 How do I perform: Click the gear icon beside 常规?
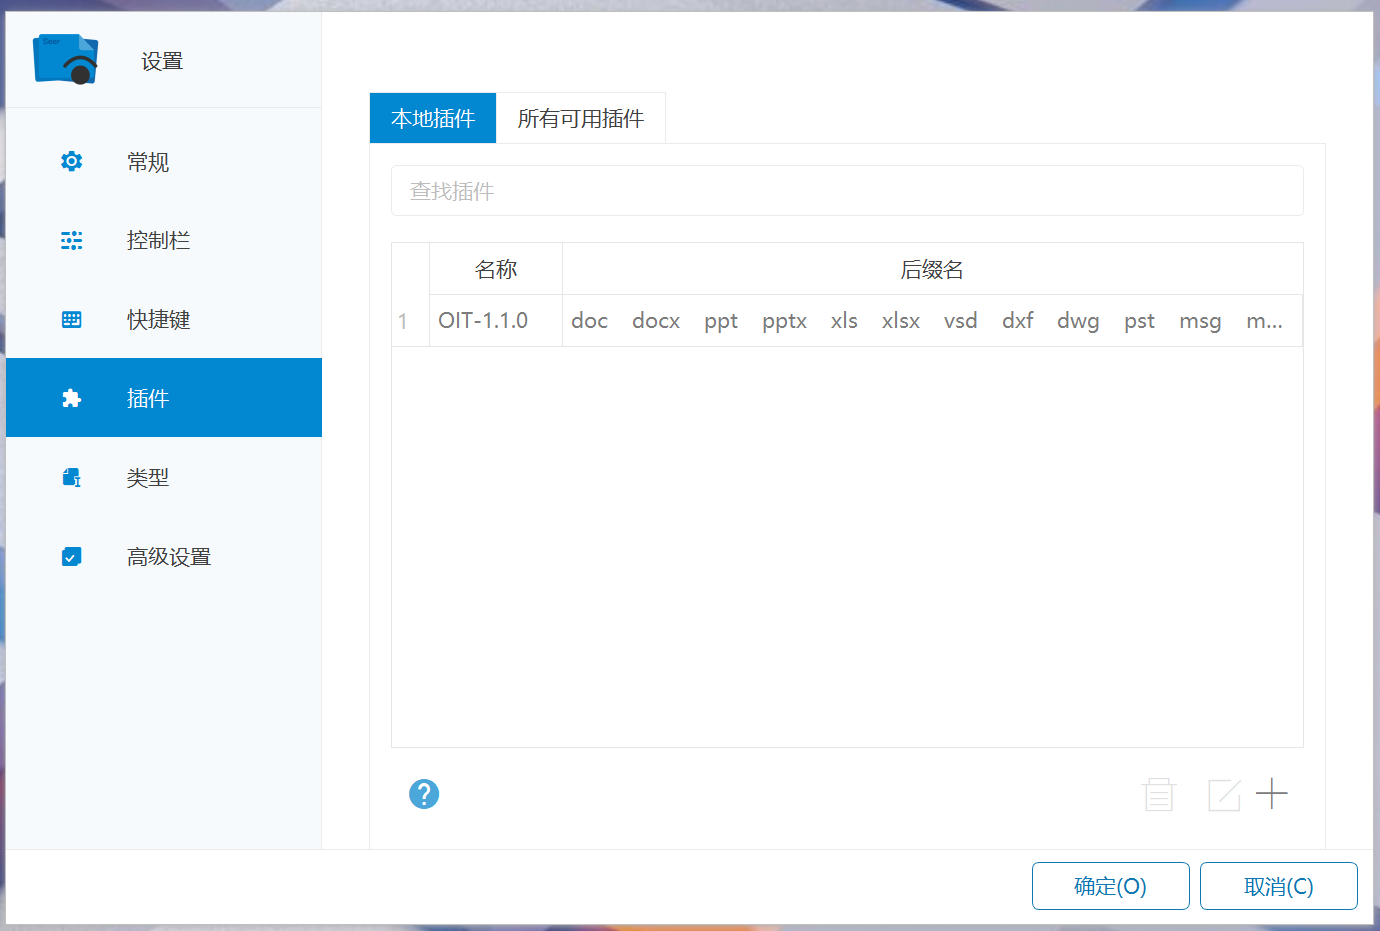(x=72, y=161)
